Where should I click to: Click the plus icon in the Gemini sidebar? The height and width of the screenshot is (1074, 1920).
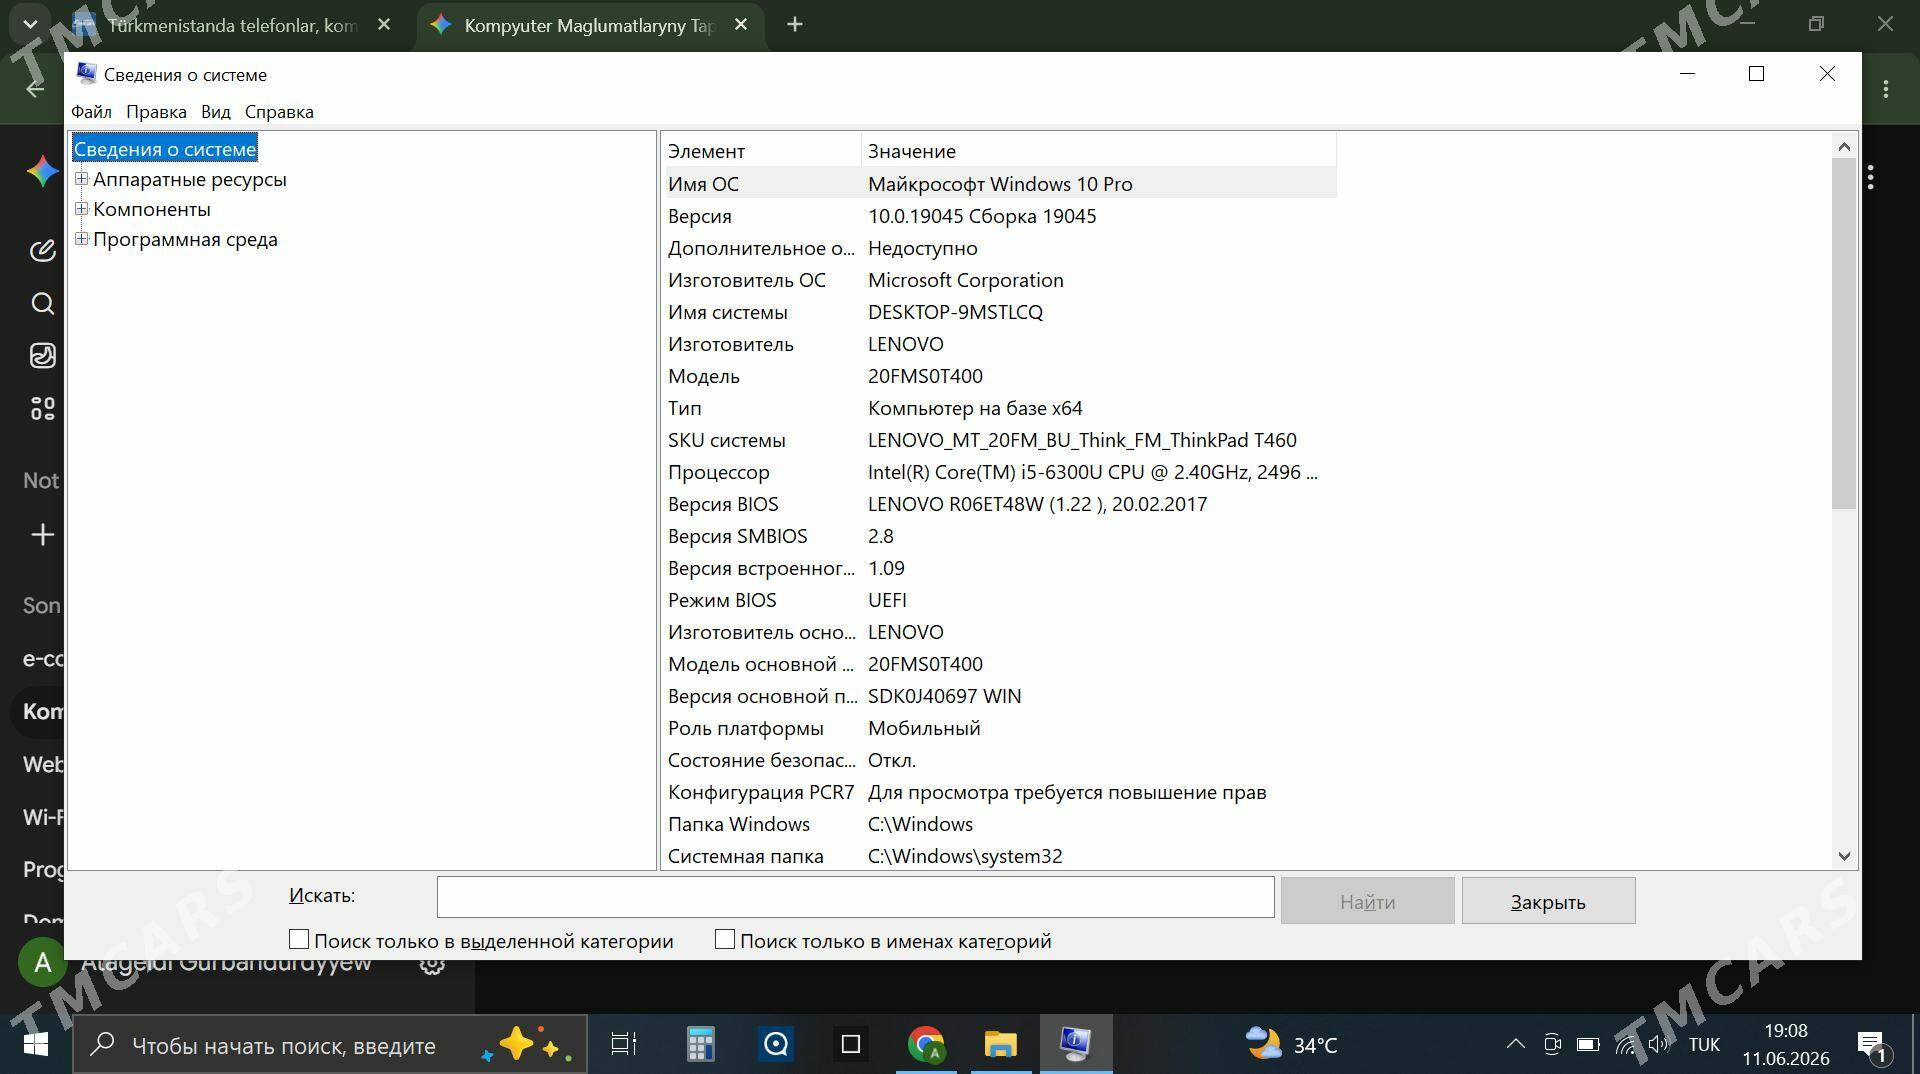pos(42,535)
